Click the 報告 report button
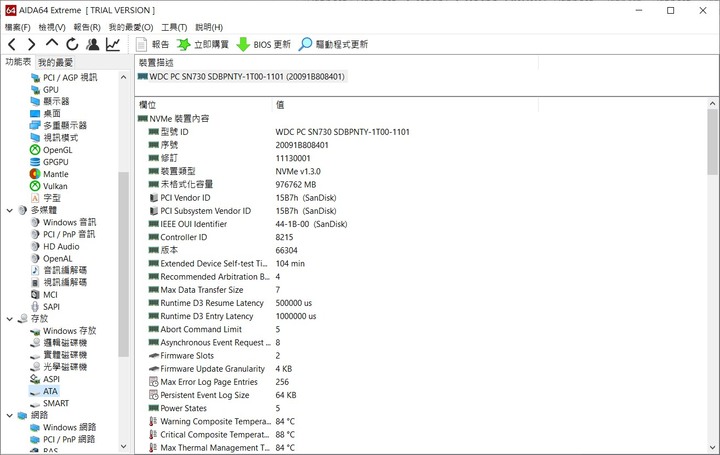Image resolution: width=720 pixels, height=455 pixels. [x=153, y=44]
